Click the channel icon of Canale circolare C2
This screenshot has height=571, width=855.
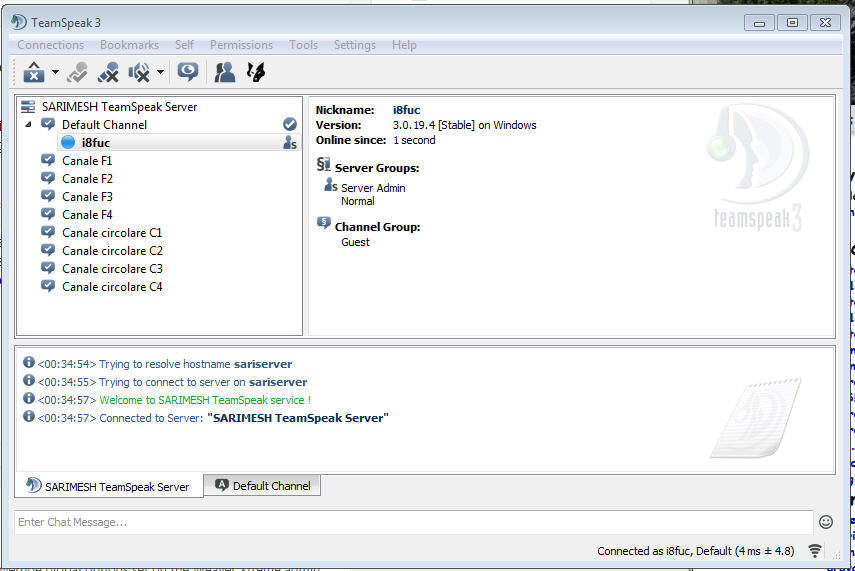coord(48,250)
